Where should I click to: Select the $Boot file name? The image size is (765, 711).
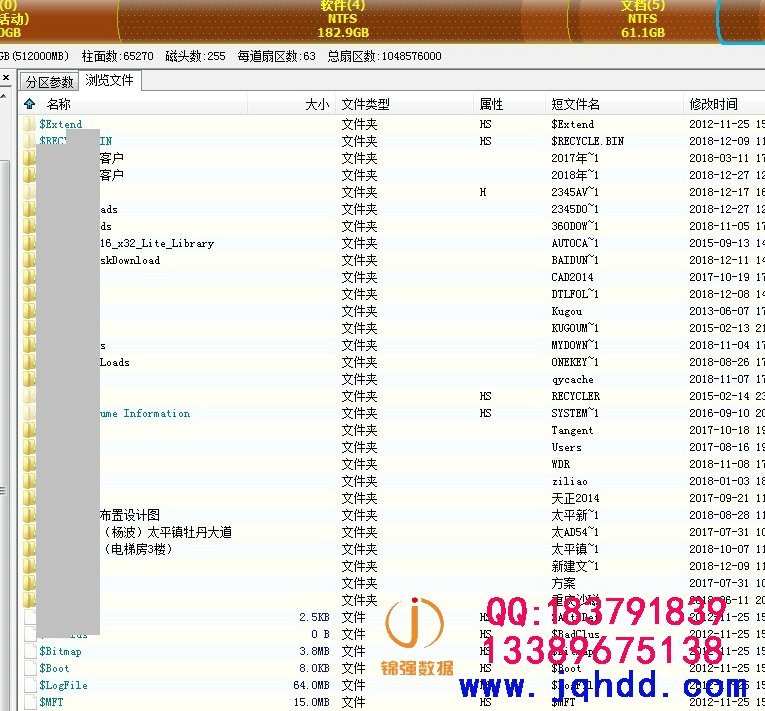coord(54,668)
